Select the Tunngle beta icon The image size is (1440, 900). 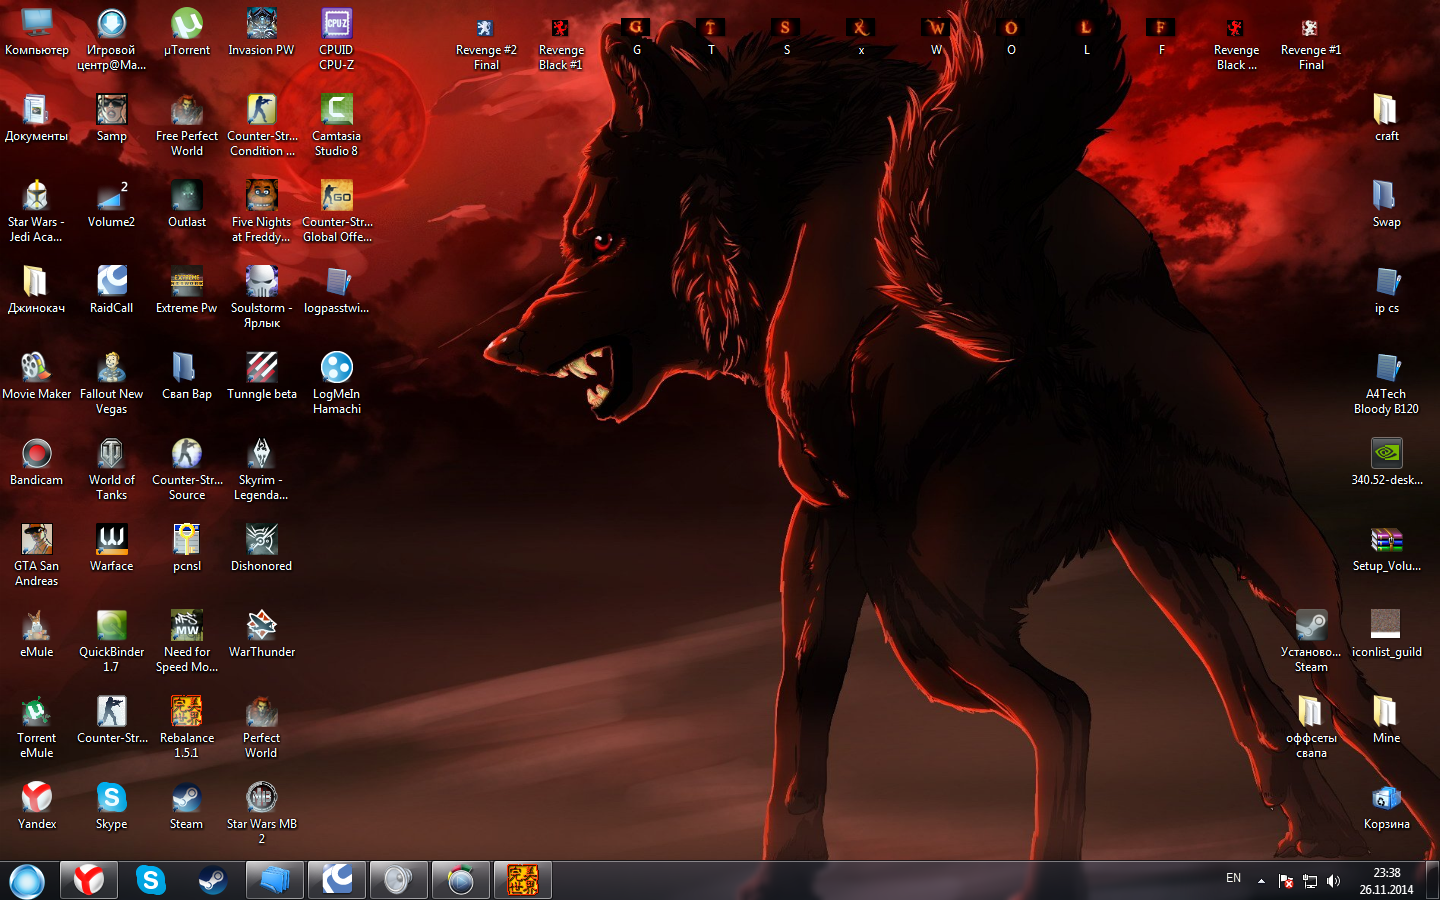coord(262,377)
